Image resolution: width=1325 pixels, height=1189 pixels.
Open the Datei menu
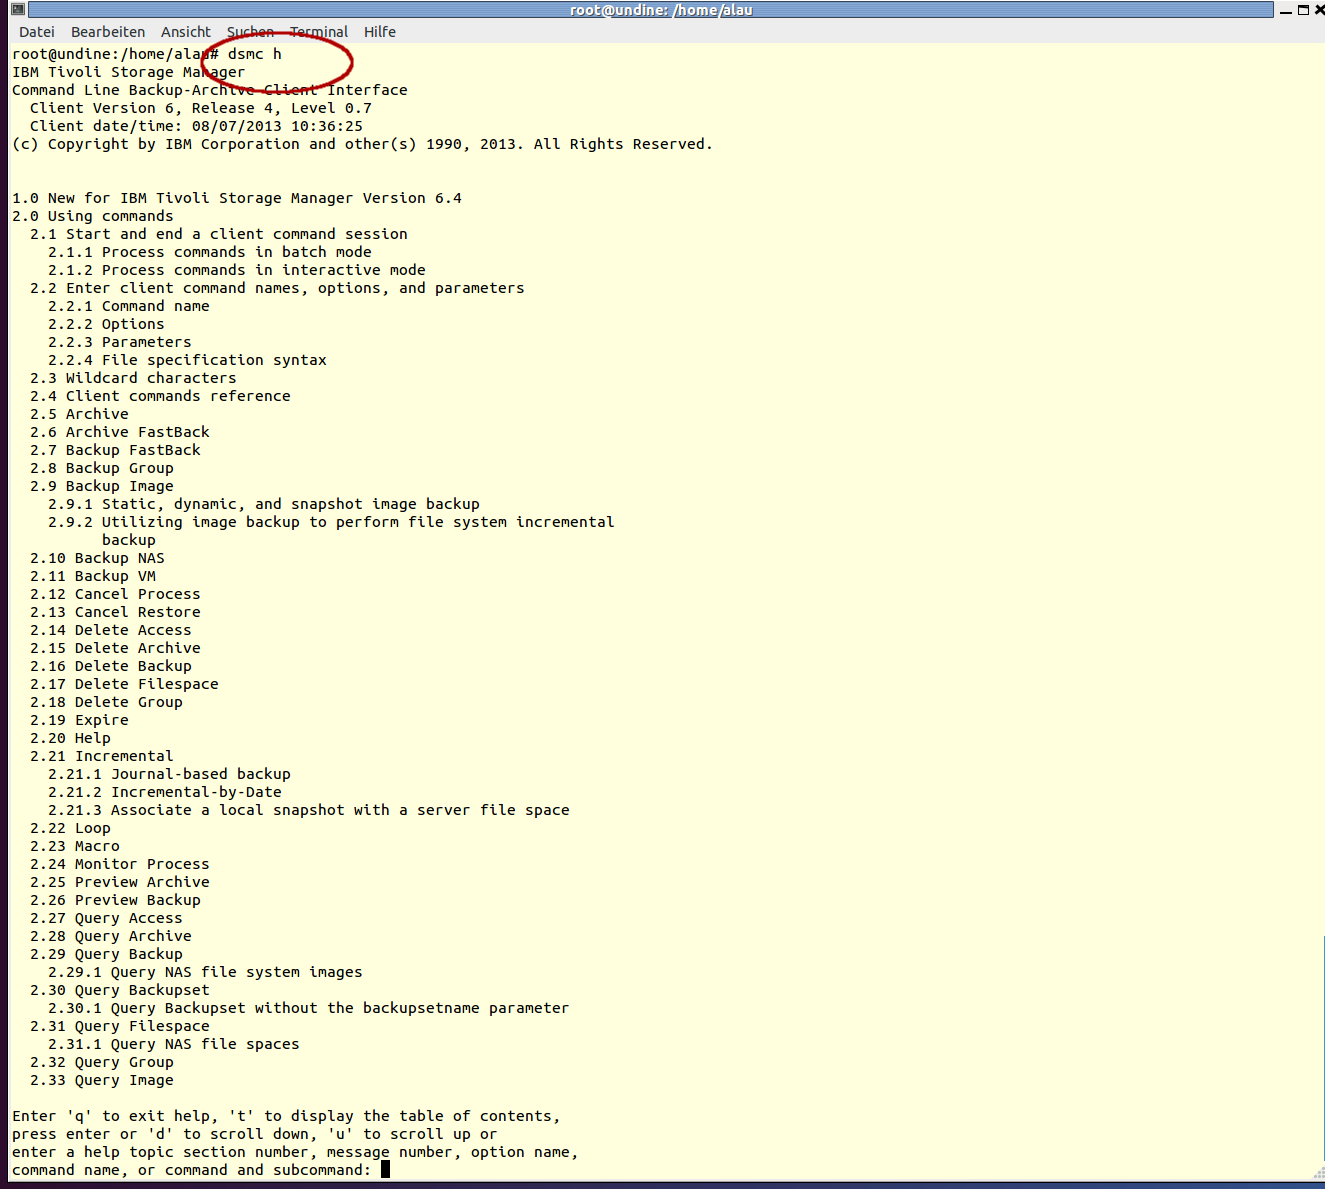(x=37, y=32)
